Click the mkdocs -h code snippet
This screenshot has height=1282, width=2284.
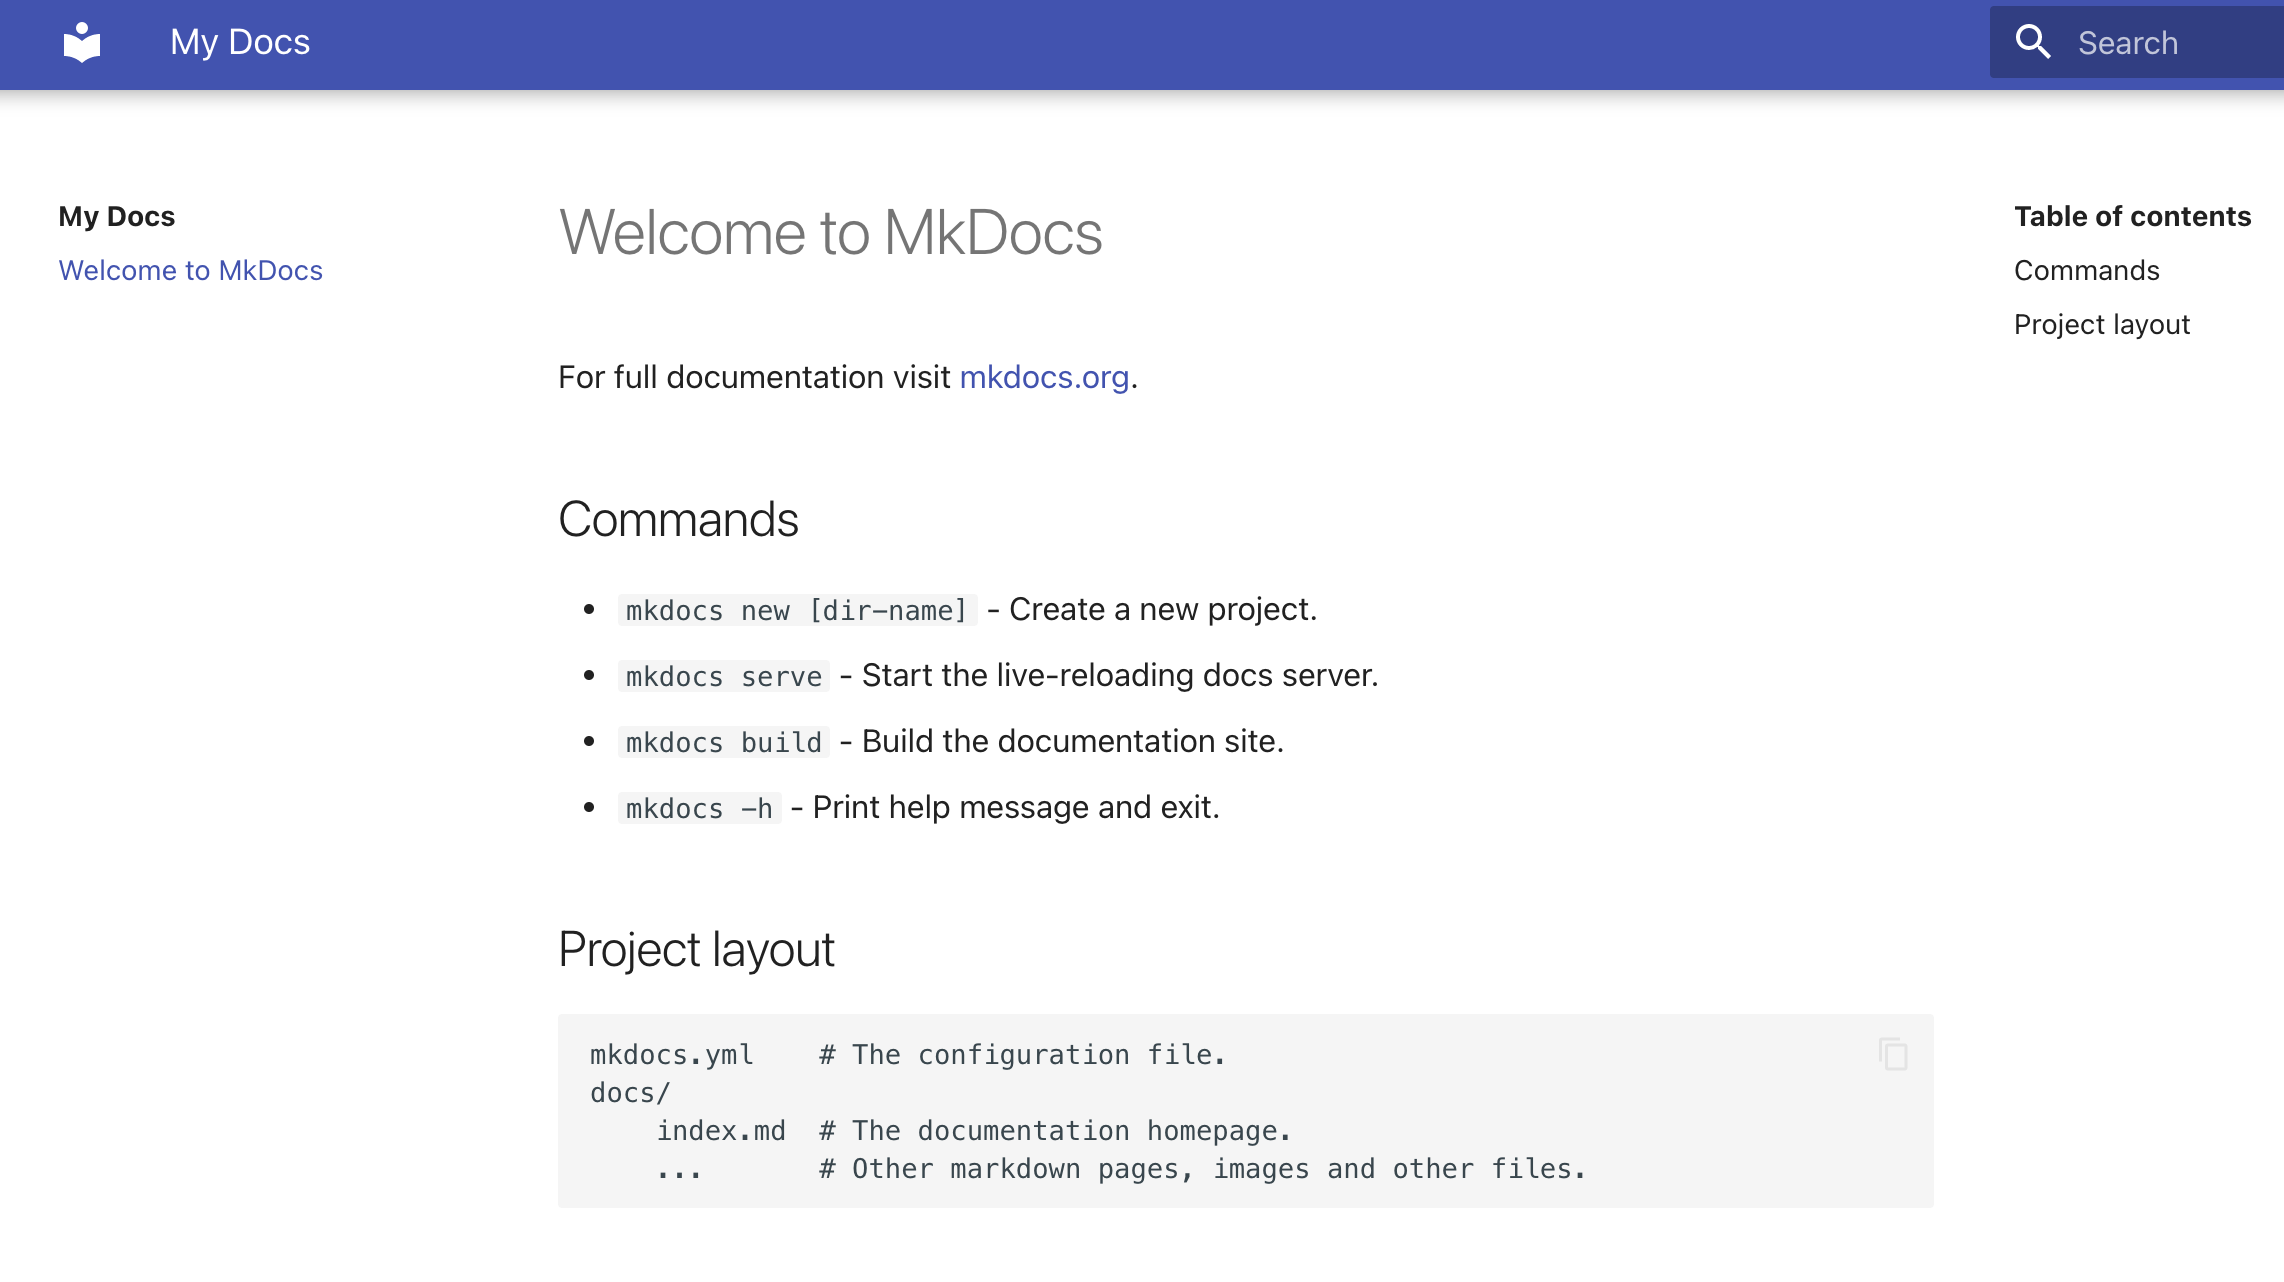(x=699, y=808)
